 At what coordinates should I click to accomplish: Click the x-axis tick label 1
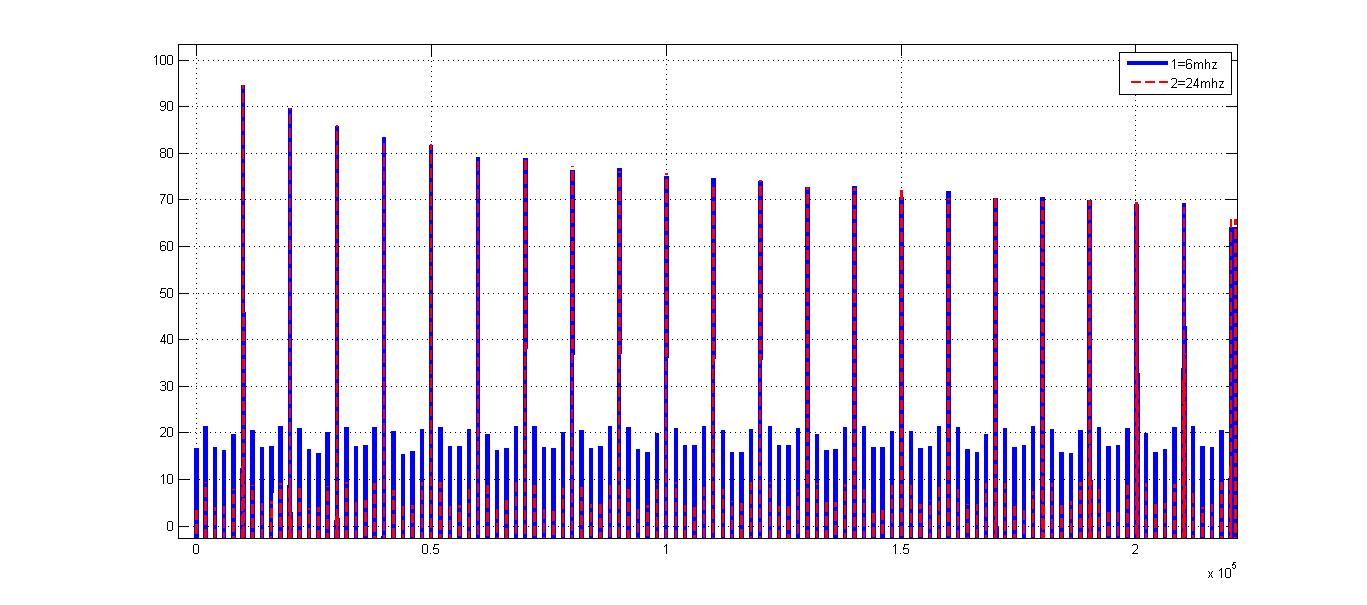point(666,550)
